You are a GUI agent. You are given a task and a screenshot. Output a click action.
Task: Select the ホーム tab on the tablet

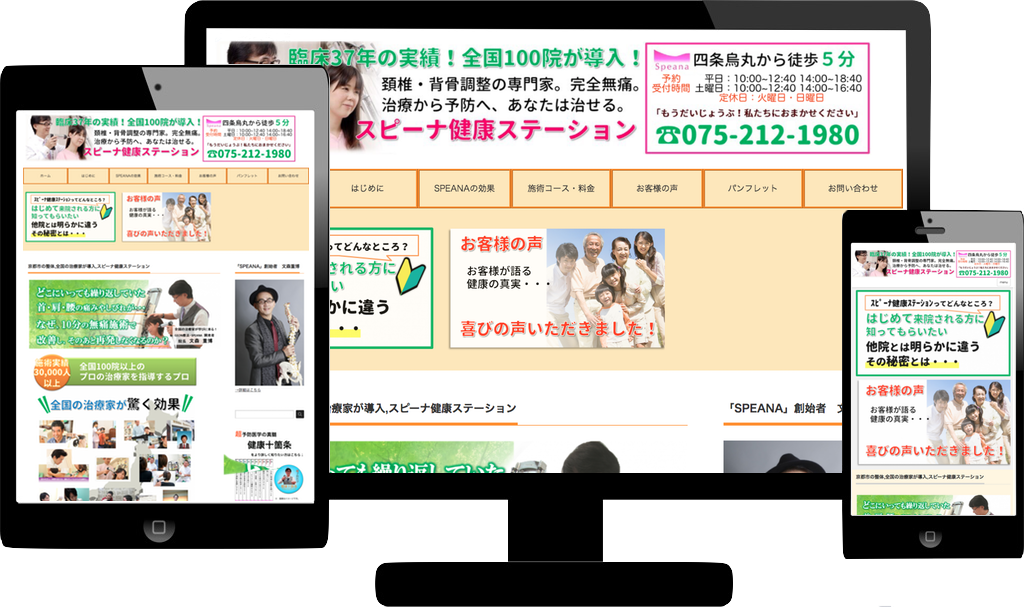[45, 176]
